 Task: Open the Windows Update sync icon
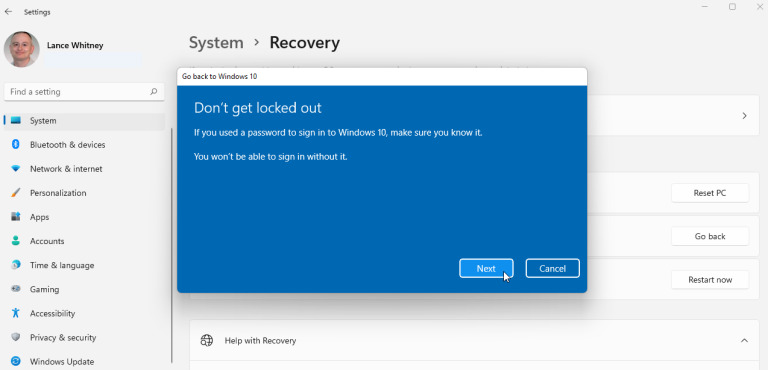[x=16, y=362]
